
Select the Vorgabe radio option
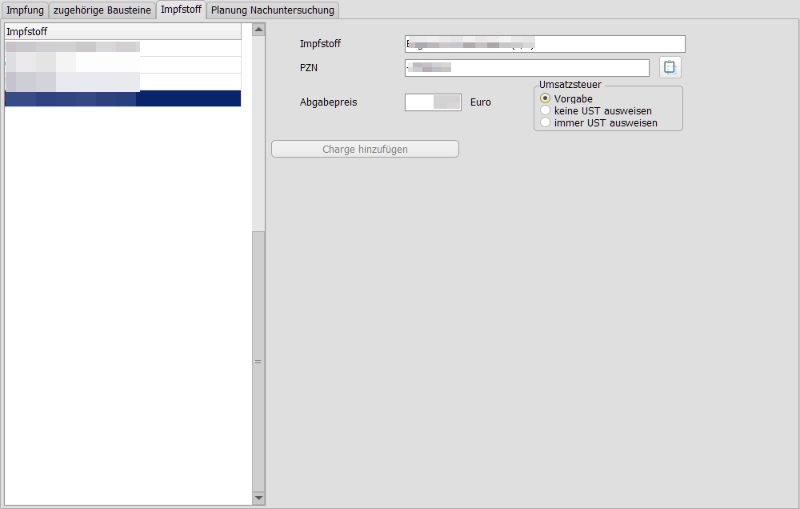click(545, 99)
